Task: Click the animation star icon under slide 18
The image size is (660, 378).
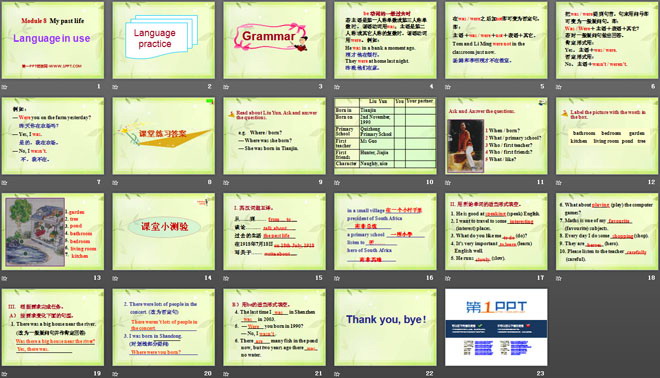Action: click(559, 278)
